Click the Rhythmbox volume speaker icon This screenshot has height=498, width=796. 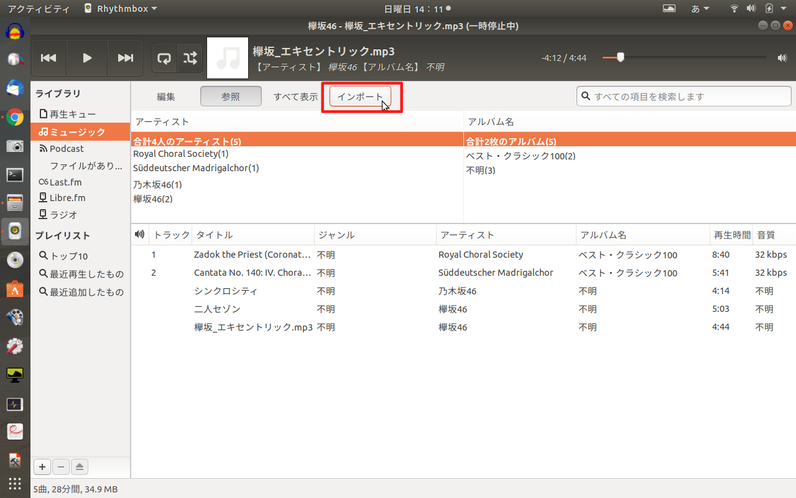tap(782, 58)
